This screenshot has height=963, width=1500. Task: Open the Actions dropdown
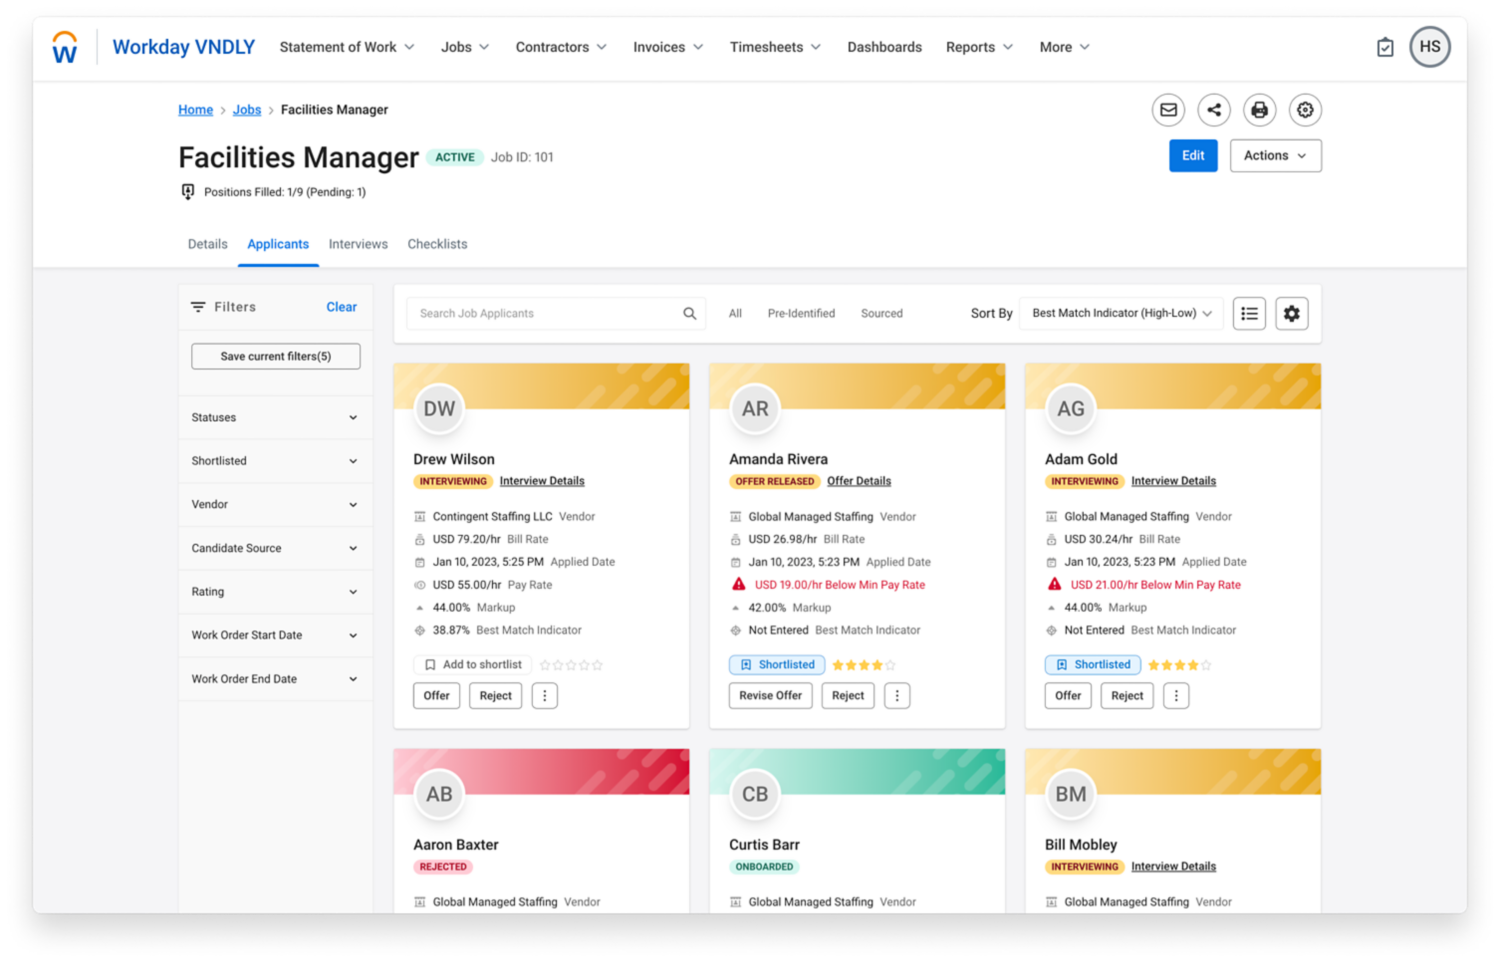(x=1274, y=156)
